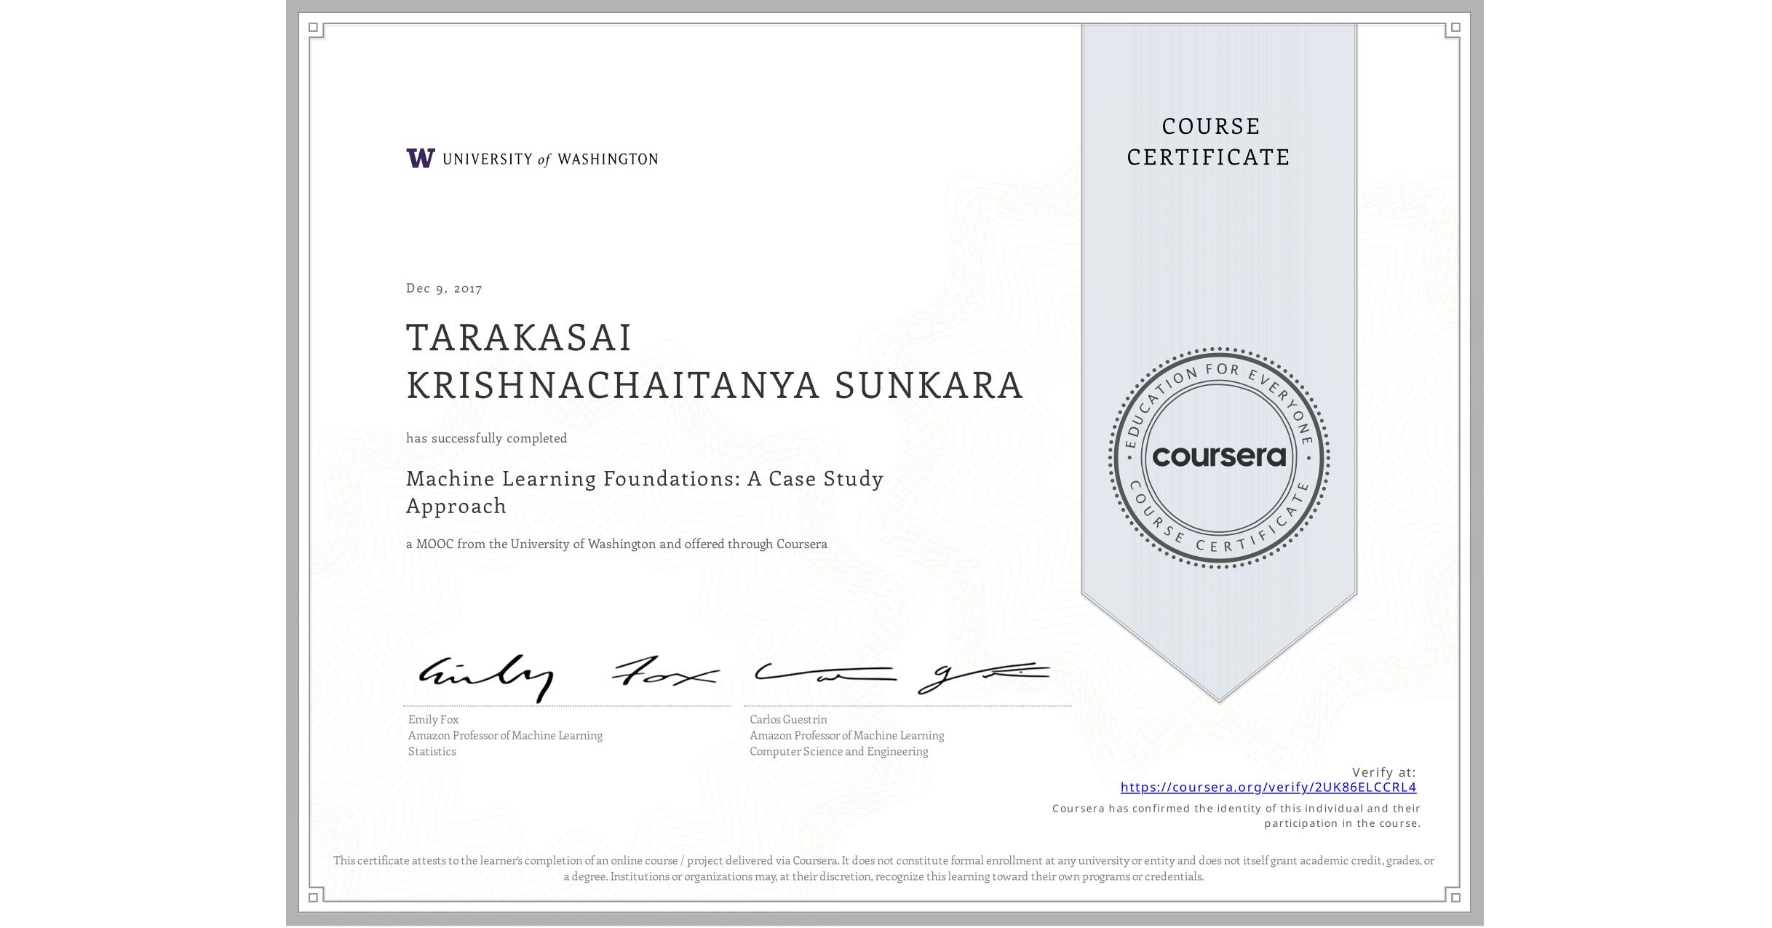Select 'a MOOC from the University of Washington' line
This screenshot has height=928, width=1772.
(x=616, y=544)
